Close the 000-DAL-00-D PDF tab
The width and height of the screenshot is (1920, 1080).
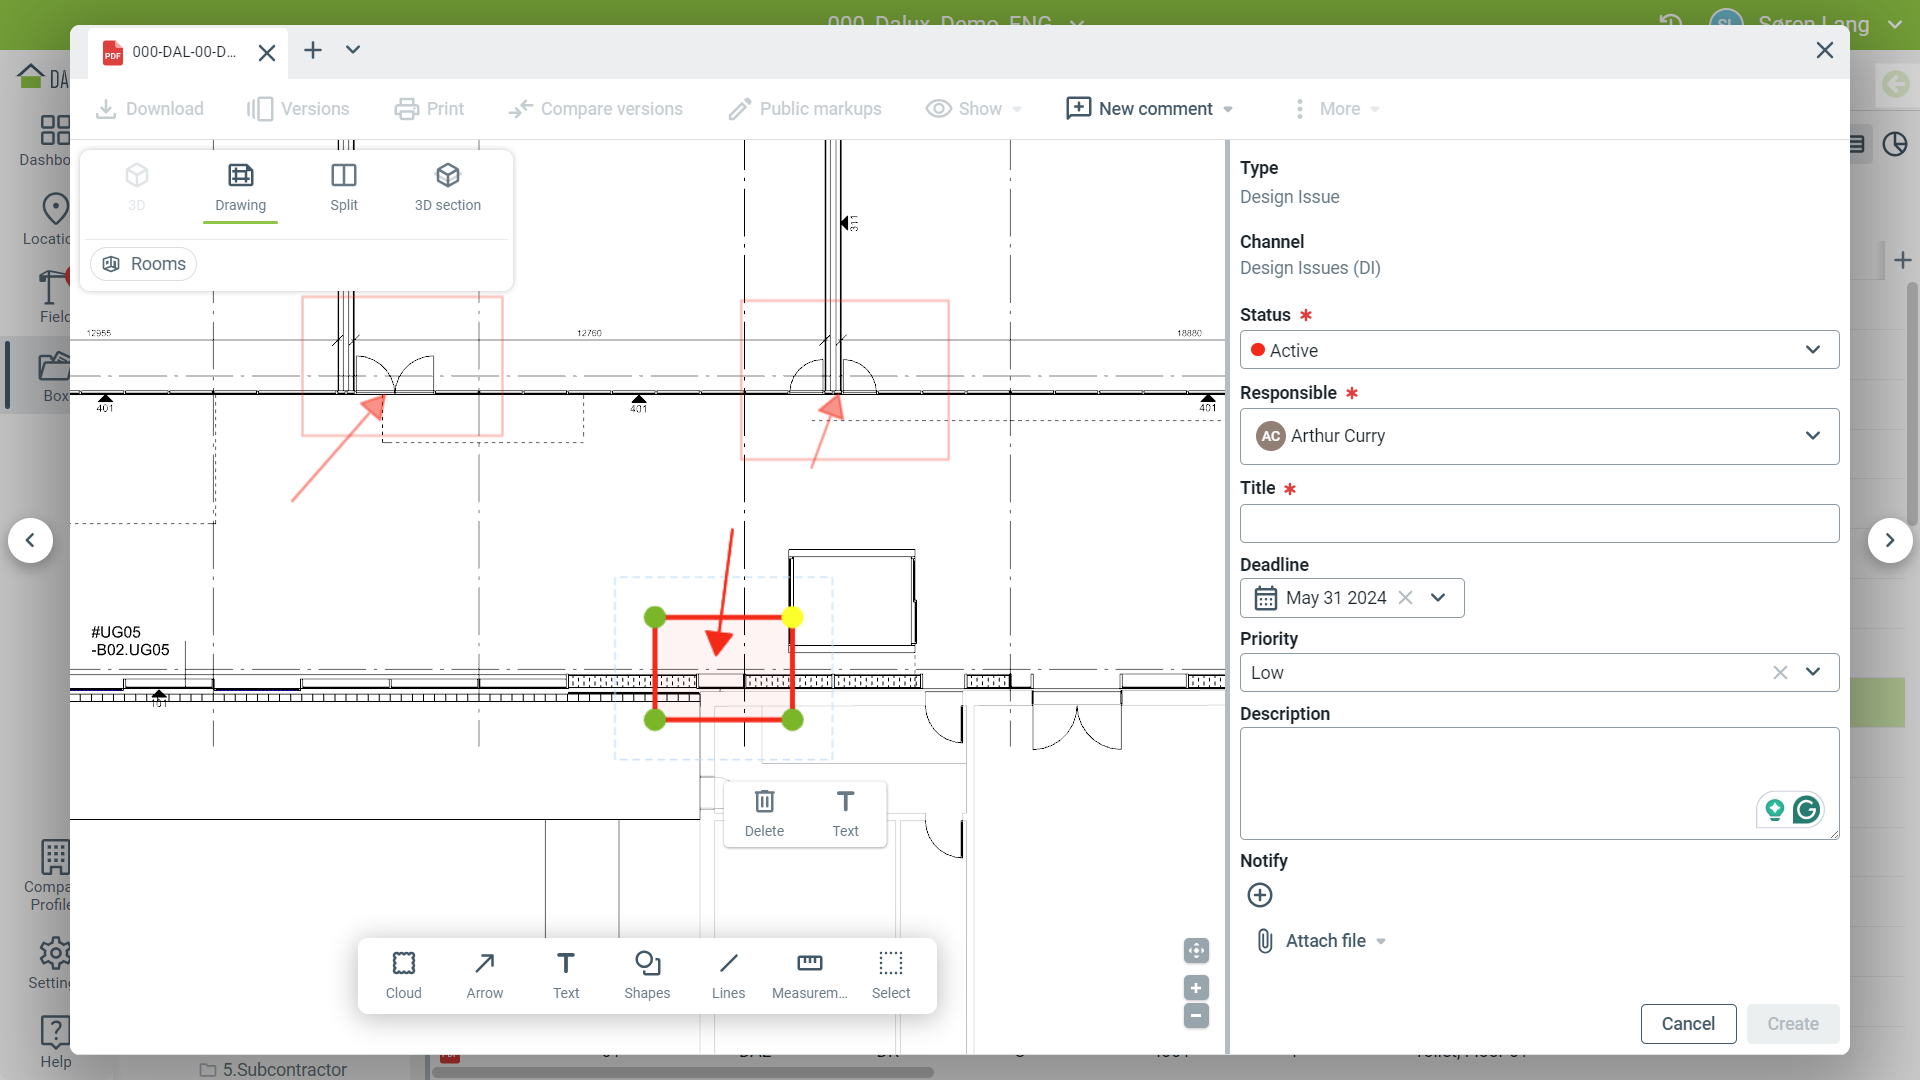click(x=266, y=53)
